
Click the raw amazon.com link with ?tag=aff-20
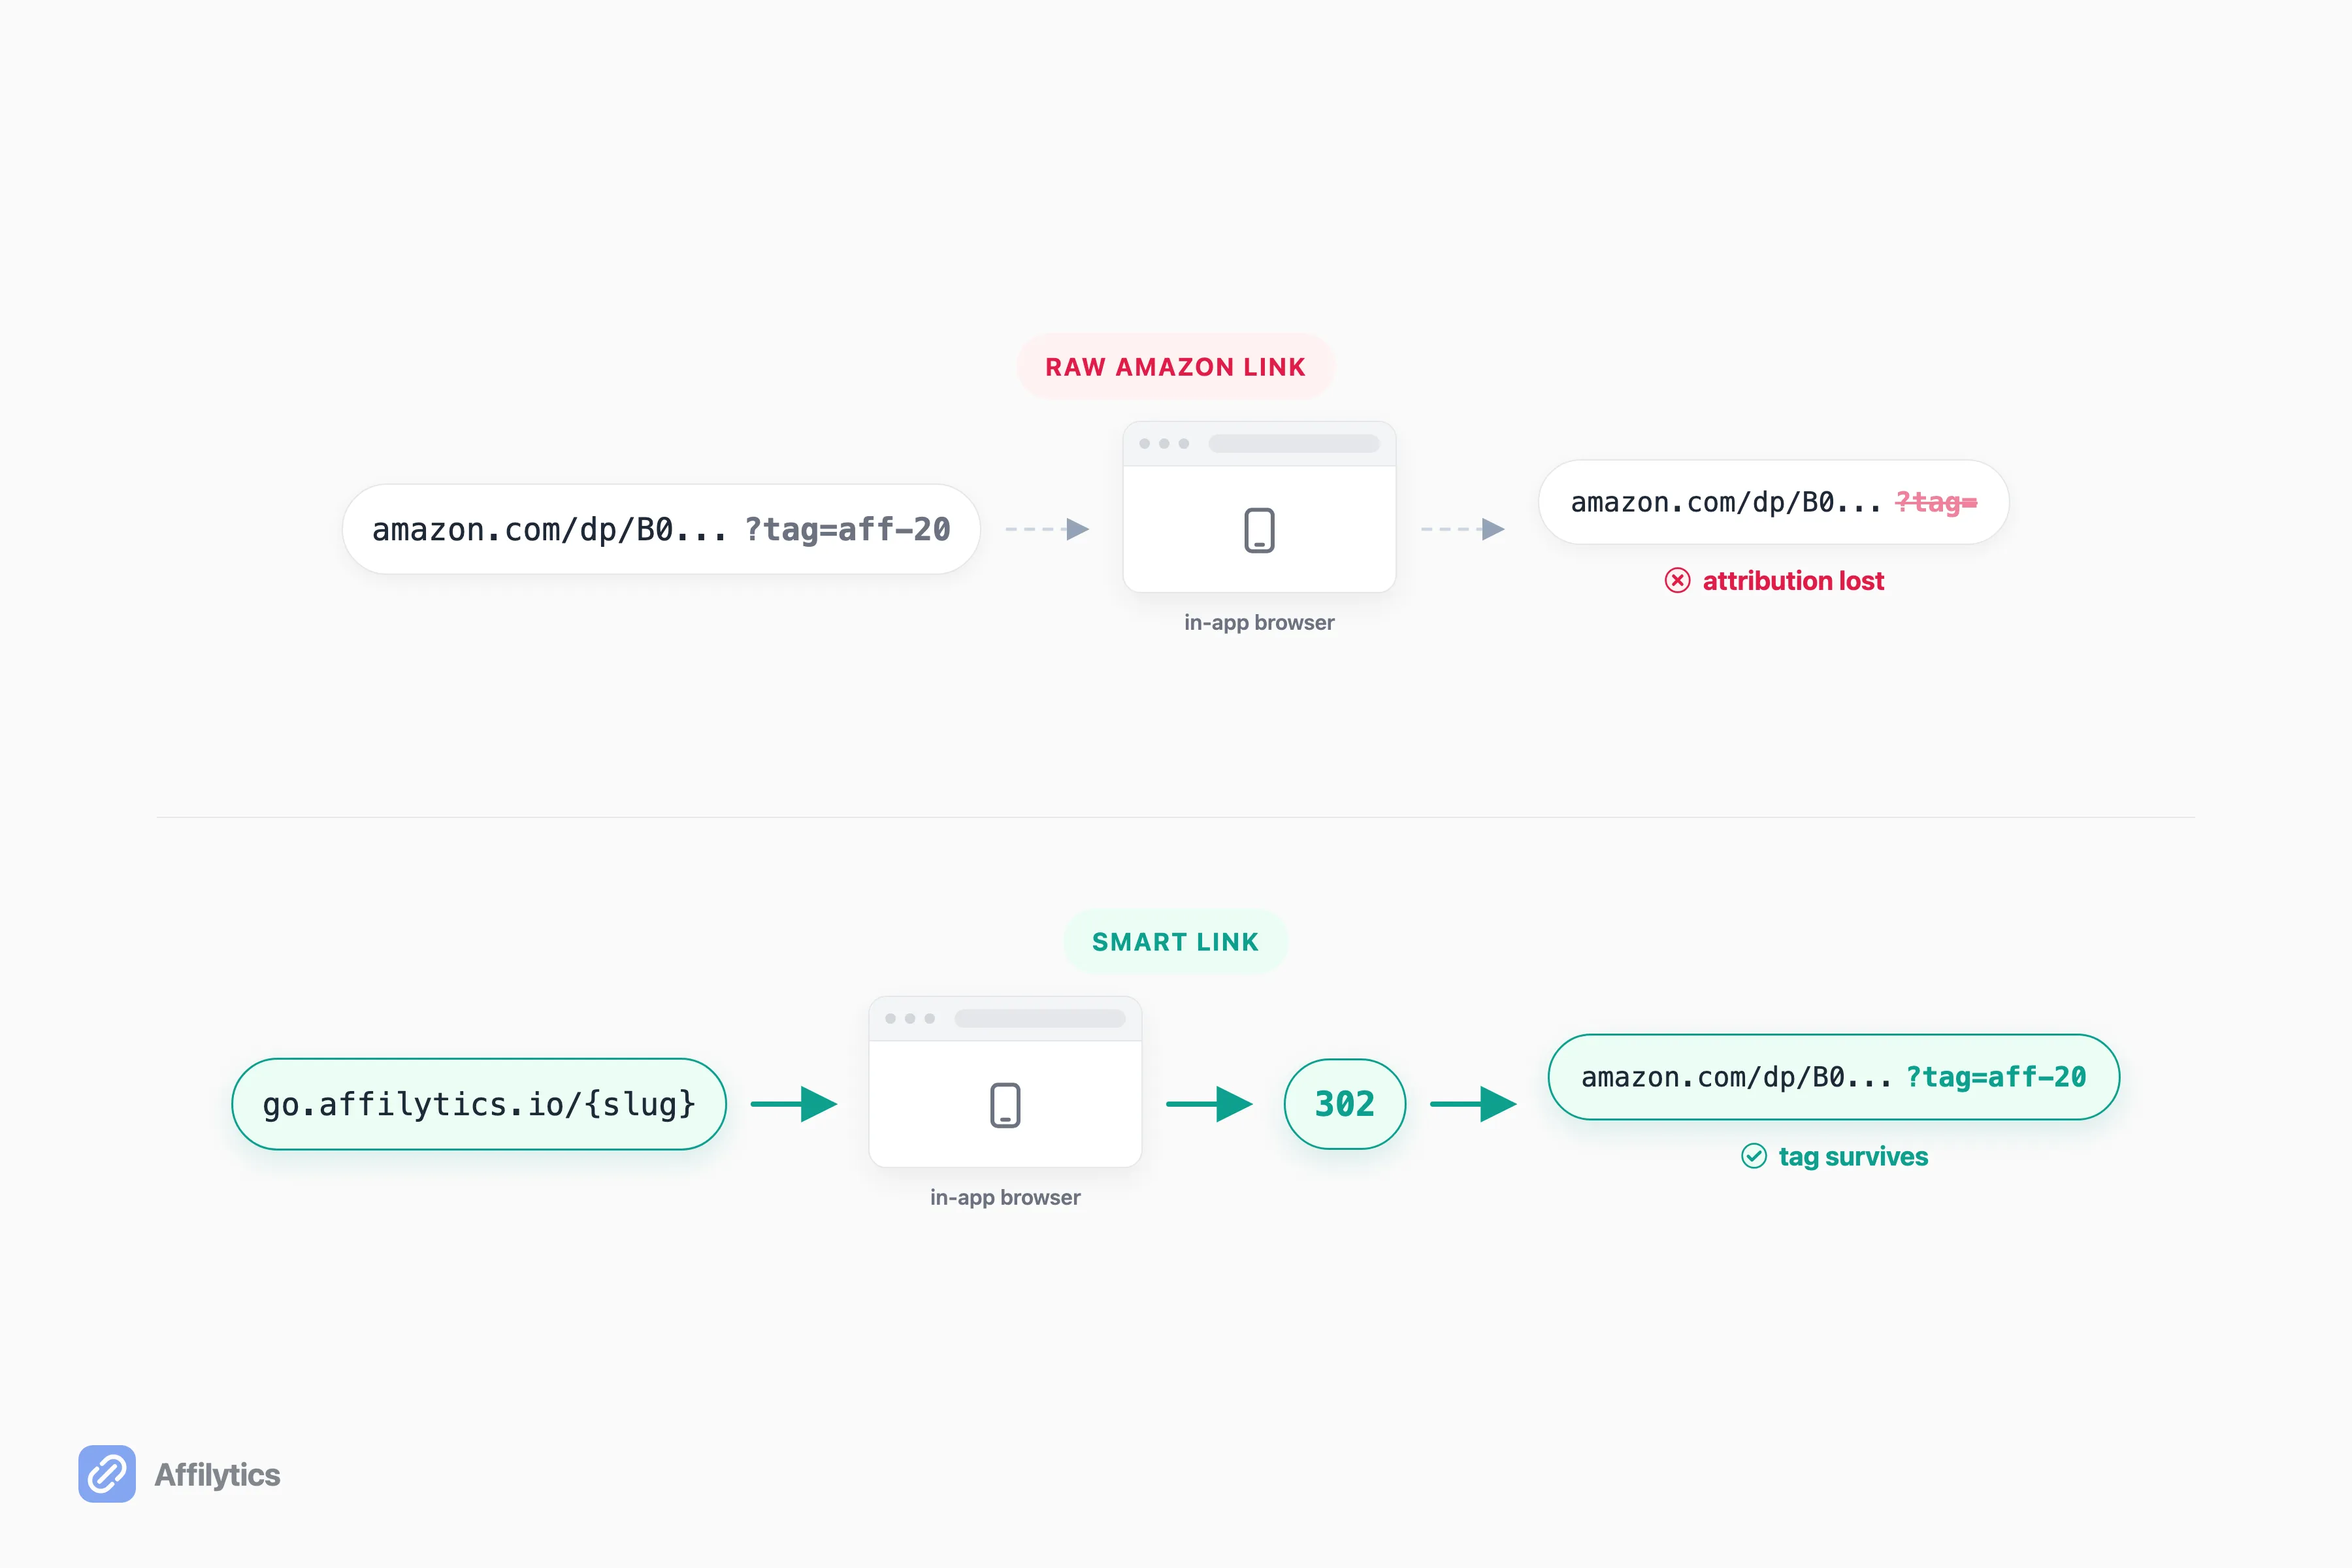(661, 529)
